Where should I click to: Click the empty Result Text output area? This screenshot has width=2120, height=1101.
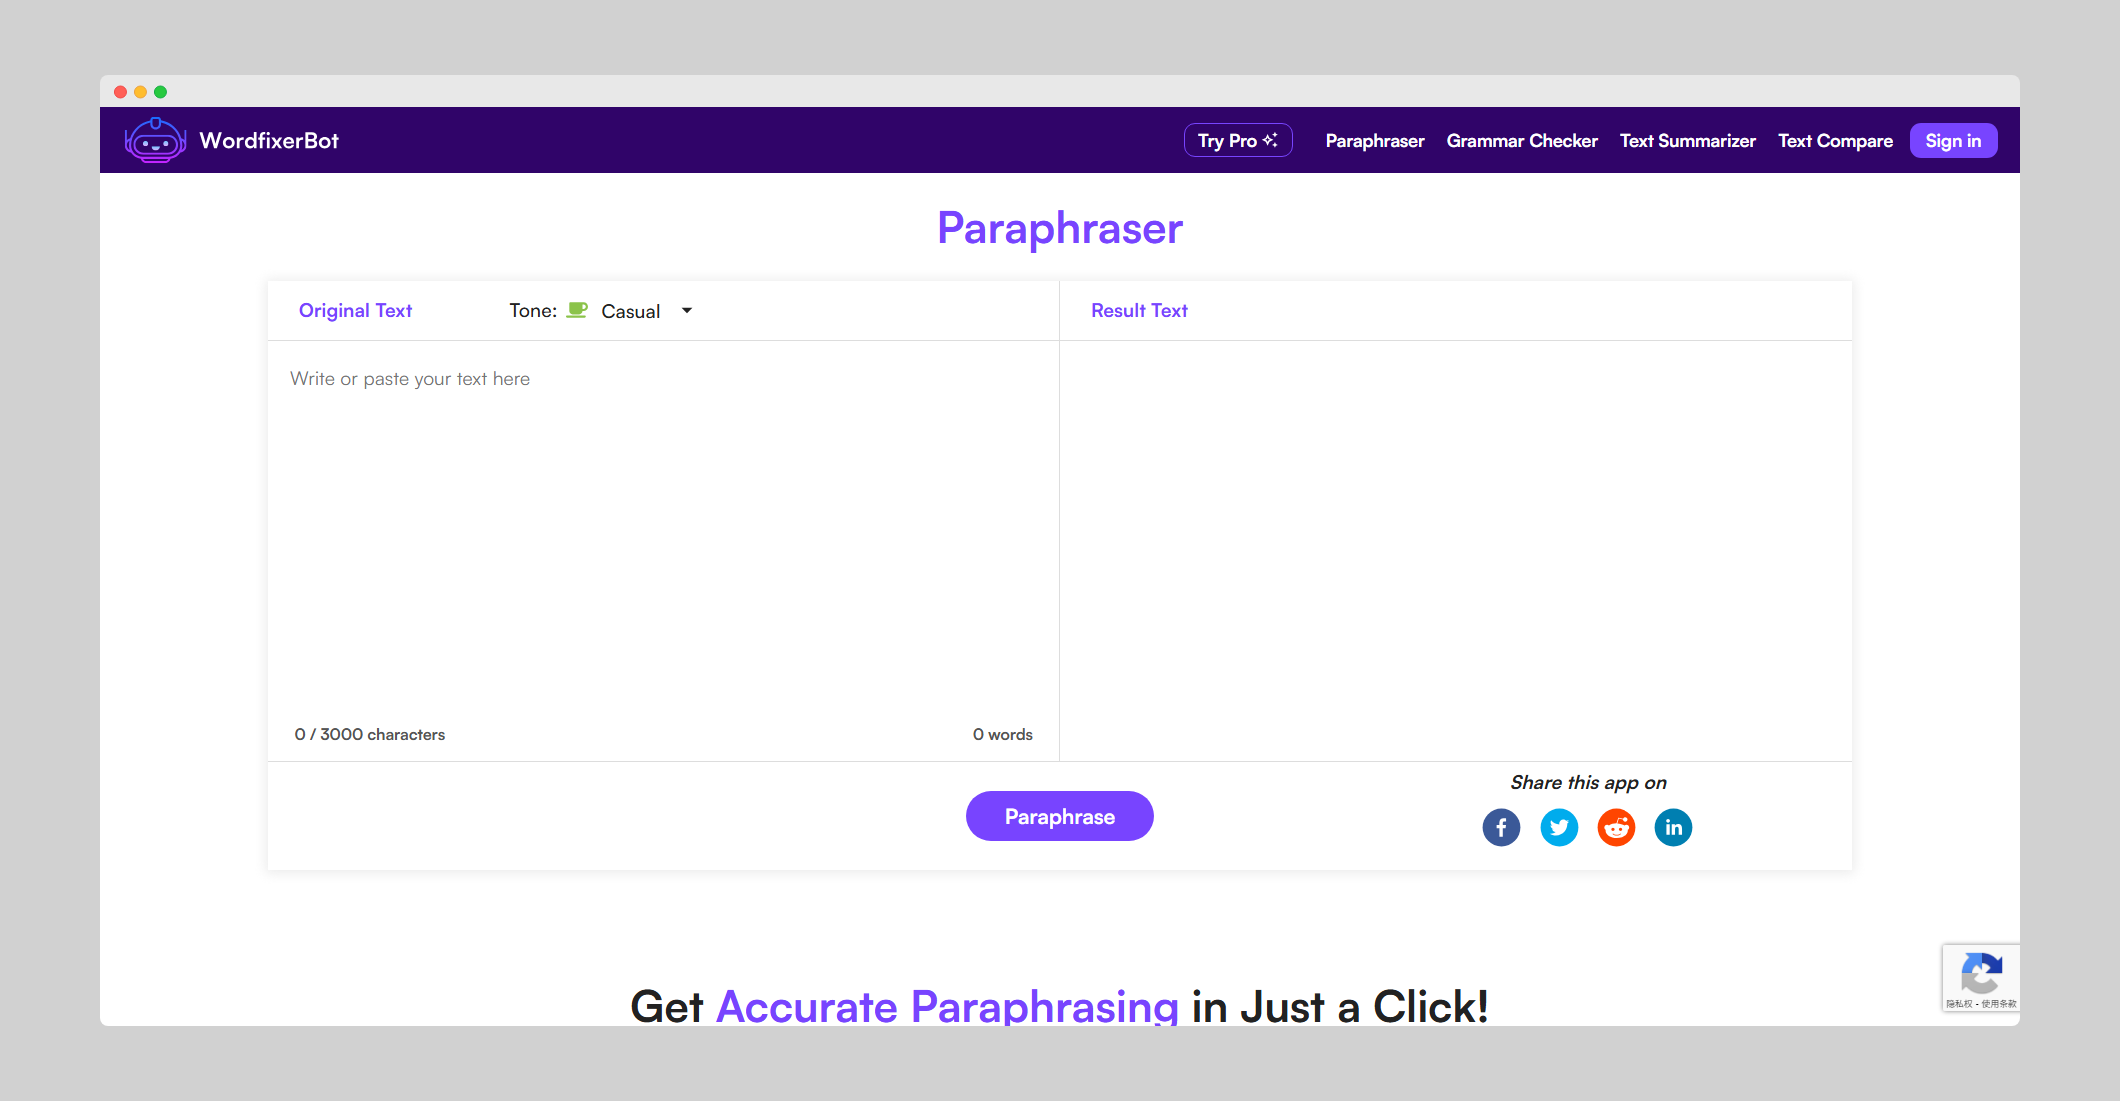click(1455, 550)
